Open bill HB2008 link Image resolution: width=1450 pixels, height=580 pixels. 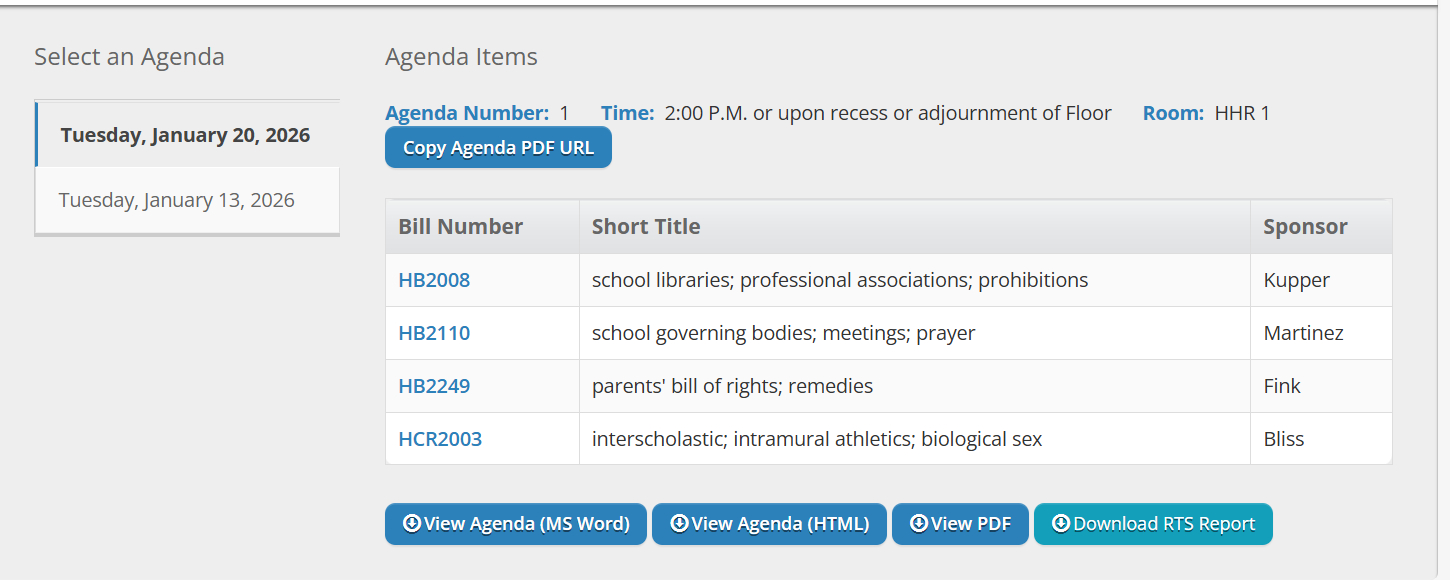point(434,280)
